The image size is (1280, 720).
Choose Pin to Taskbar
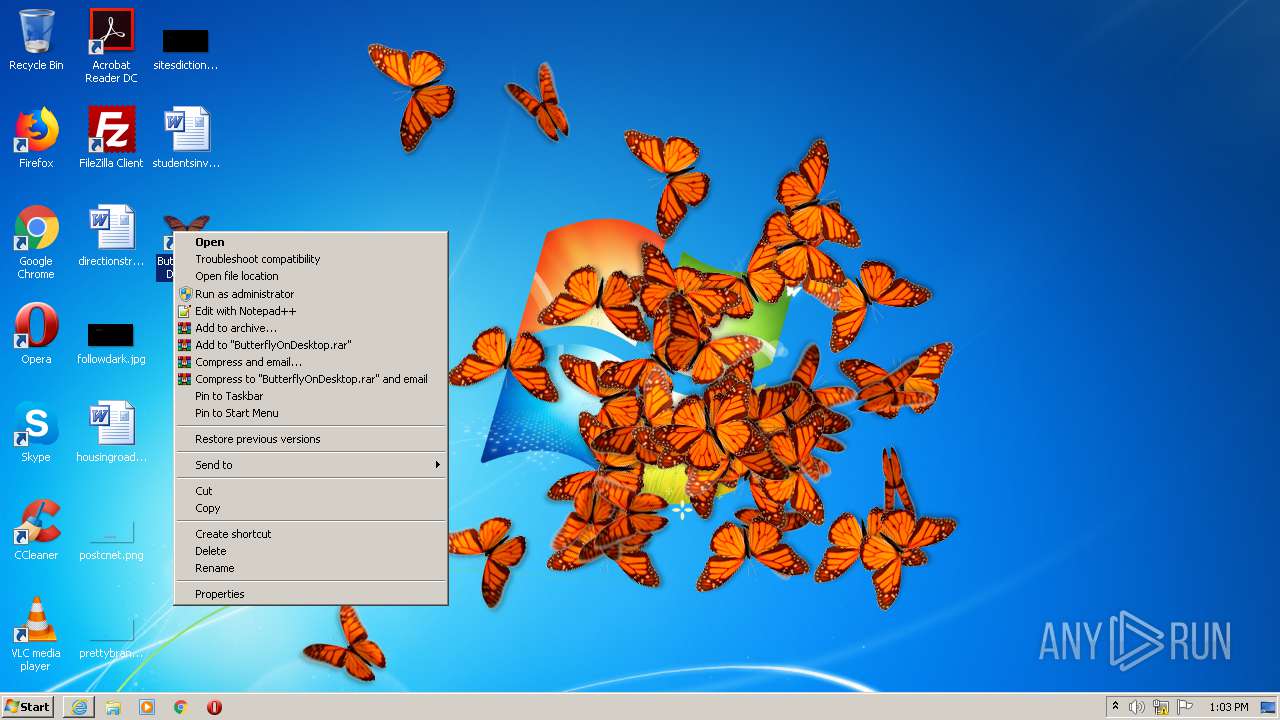311,396
